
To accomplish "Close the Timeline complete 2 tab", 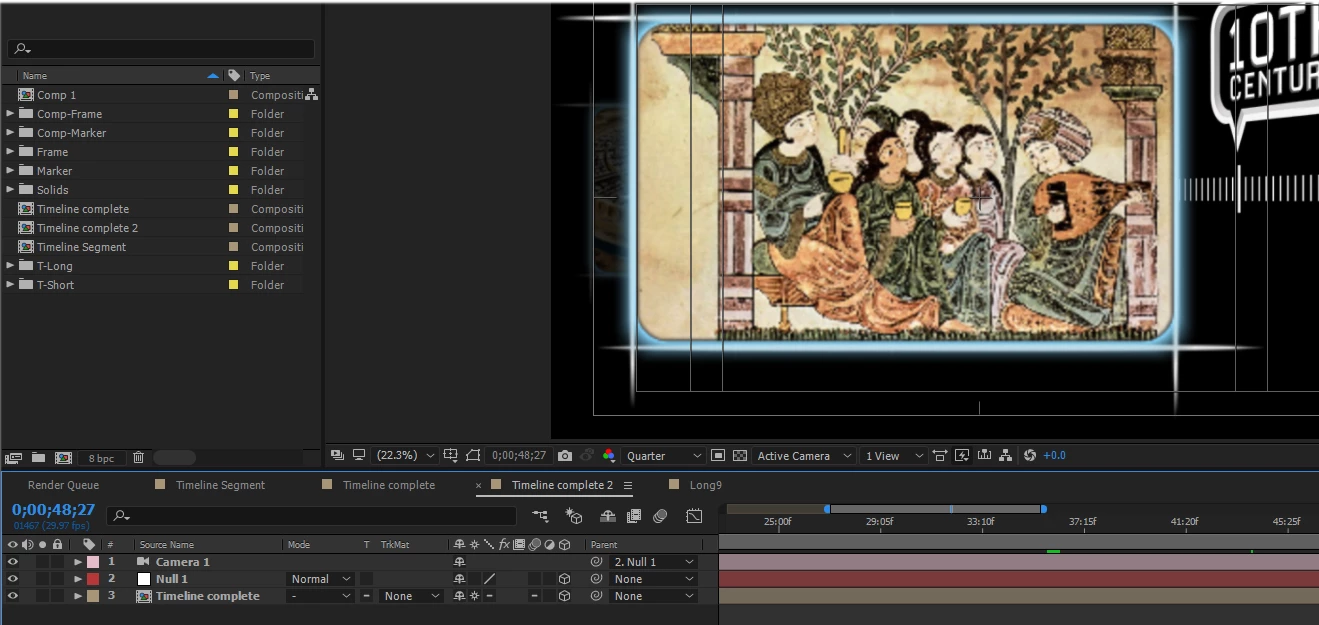I will 478,485.
